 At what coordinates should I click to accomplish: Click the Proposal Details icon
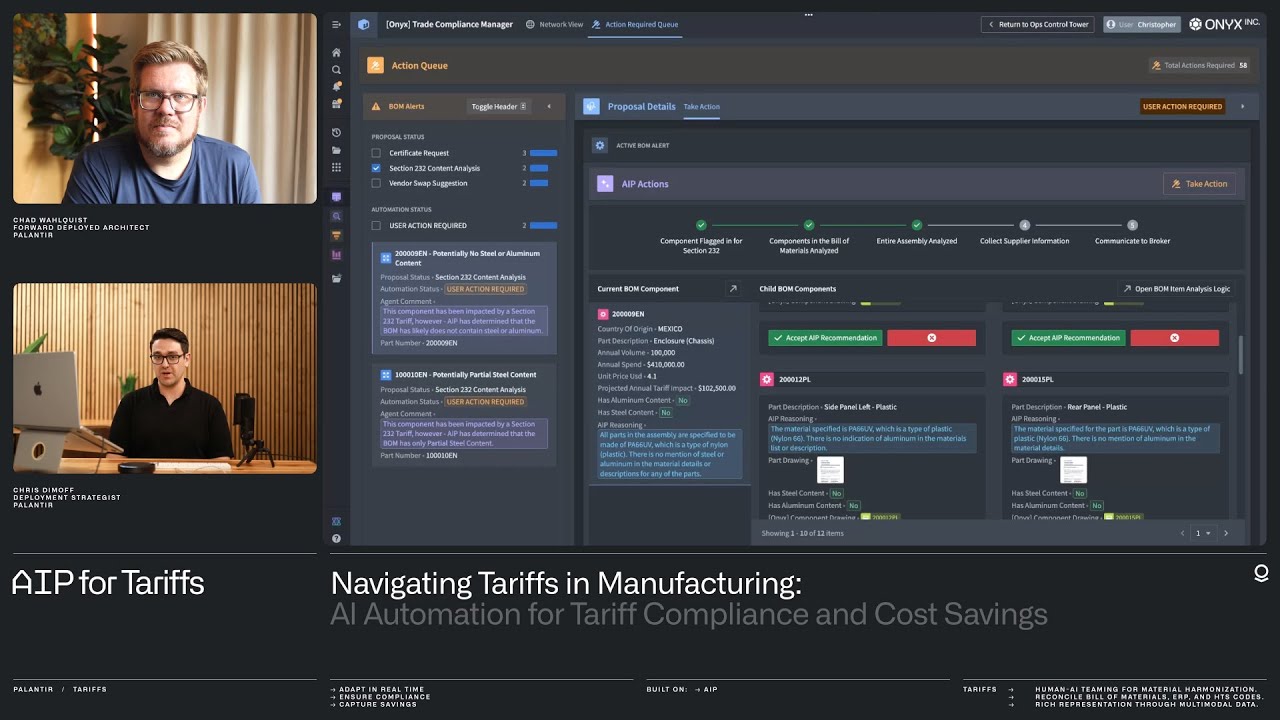point(591,106)
